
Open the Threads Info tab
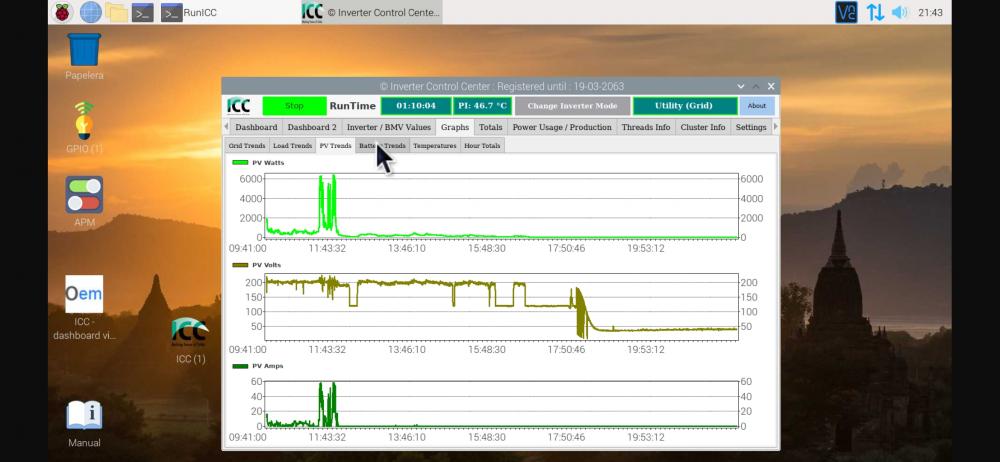(x=646, y=127)
